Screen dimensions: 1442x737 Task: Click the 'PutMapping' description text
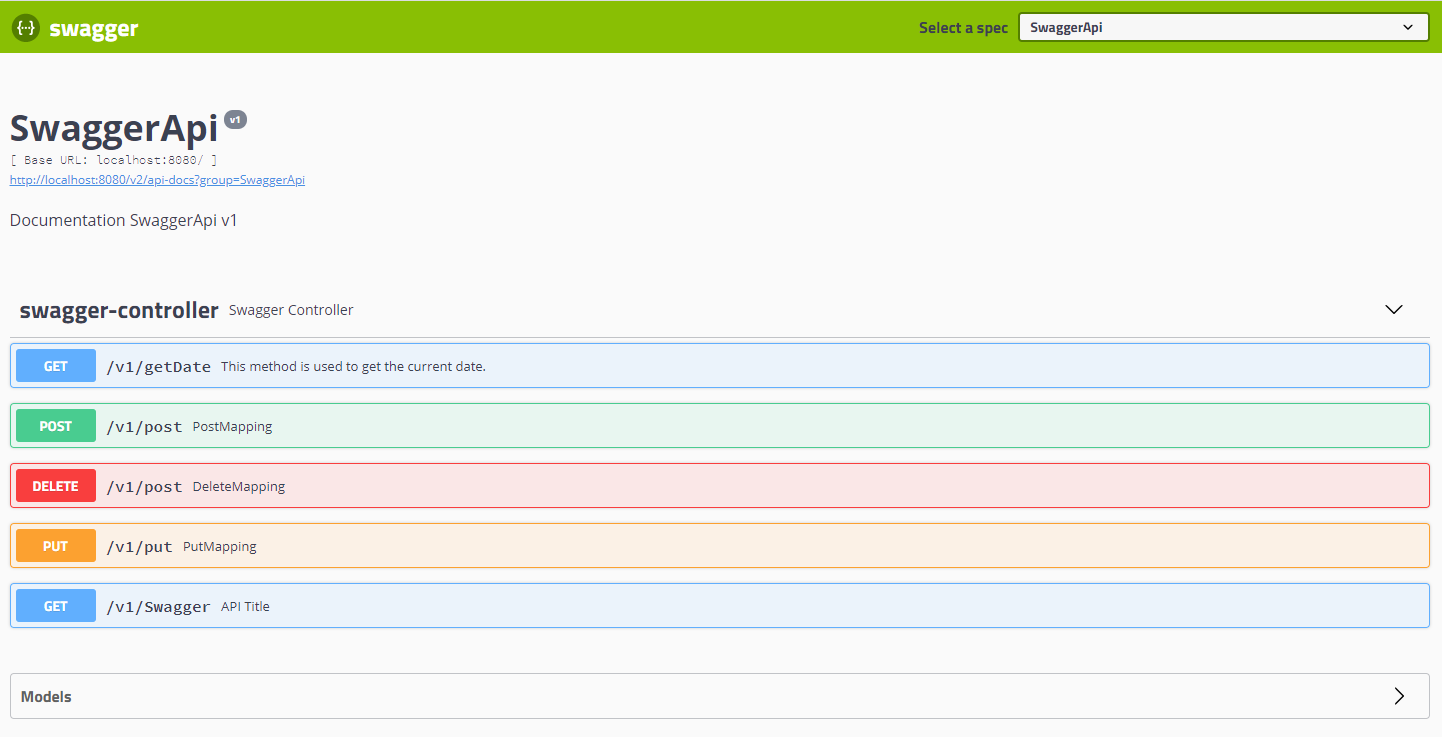coord(220,547)
